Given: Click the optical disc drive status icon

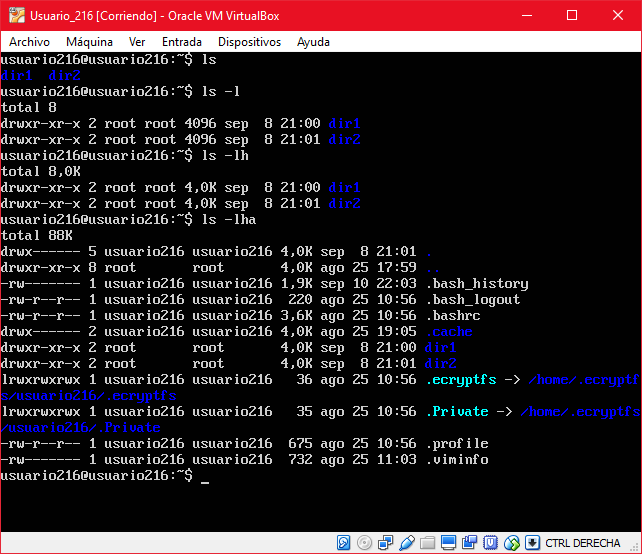Looking at the screenshot, I should (365, 543).
